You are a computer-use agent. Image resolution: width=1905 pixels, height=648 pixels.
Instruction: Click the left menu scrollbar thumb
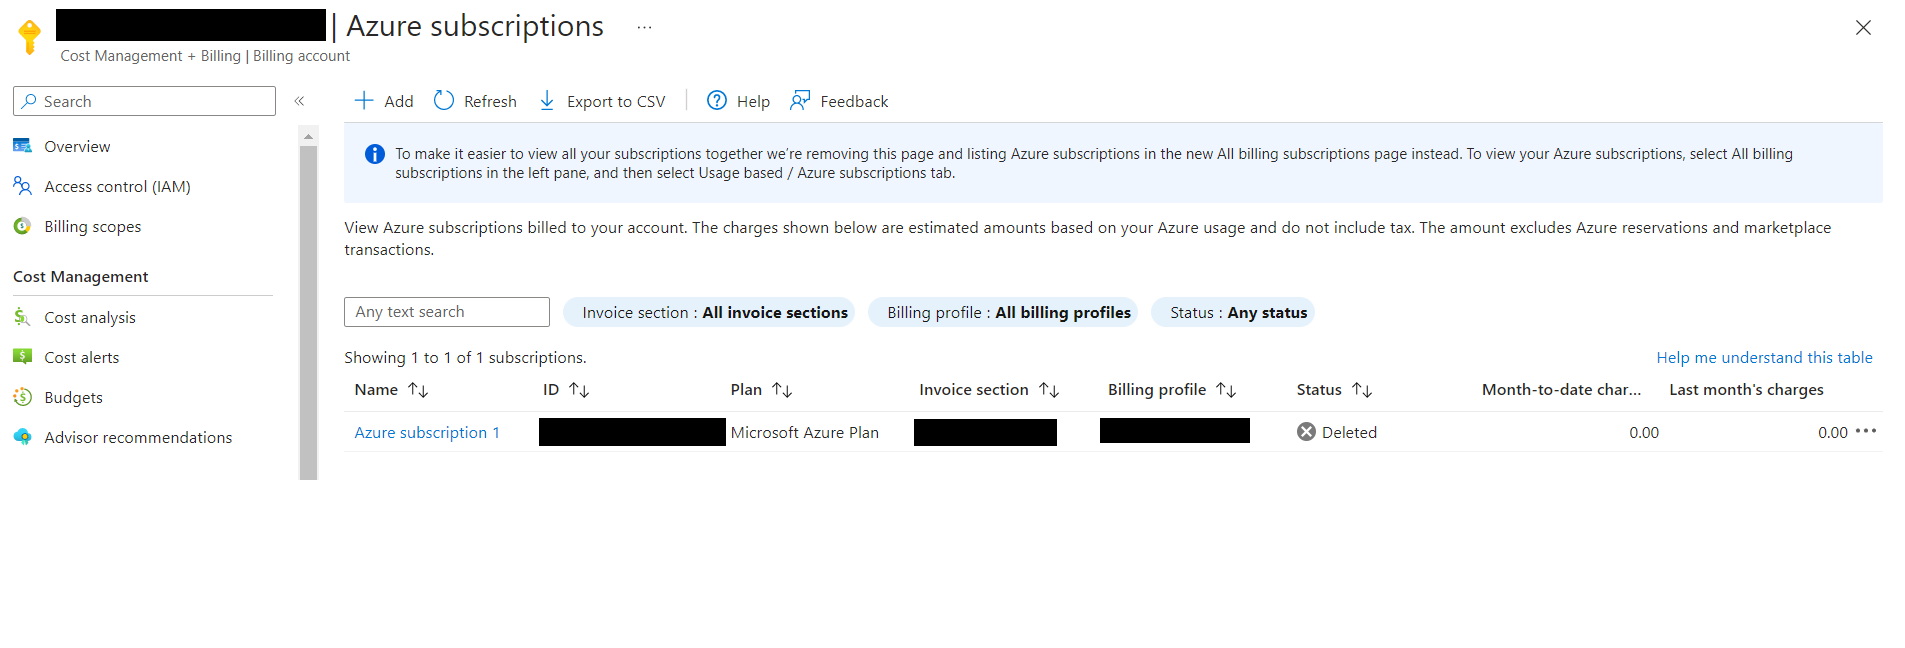pyautogui.click(x=308, y=312)
